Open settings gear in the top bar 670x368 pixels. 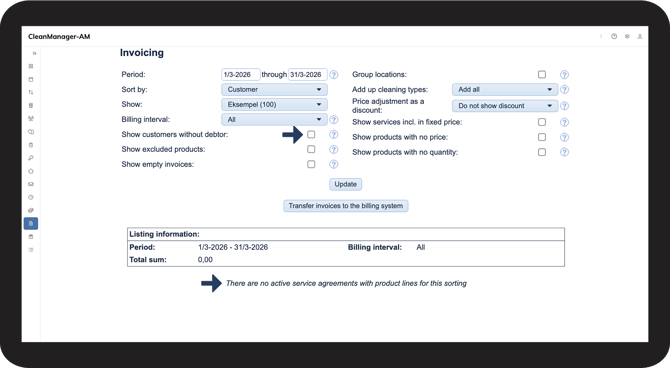(x=627, y=36)
